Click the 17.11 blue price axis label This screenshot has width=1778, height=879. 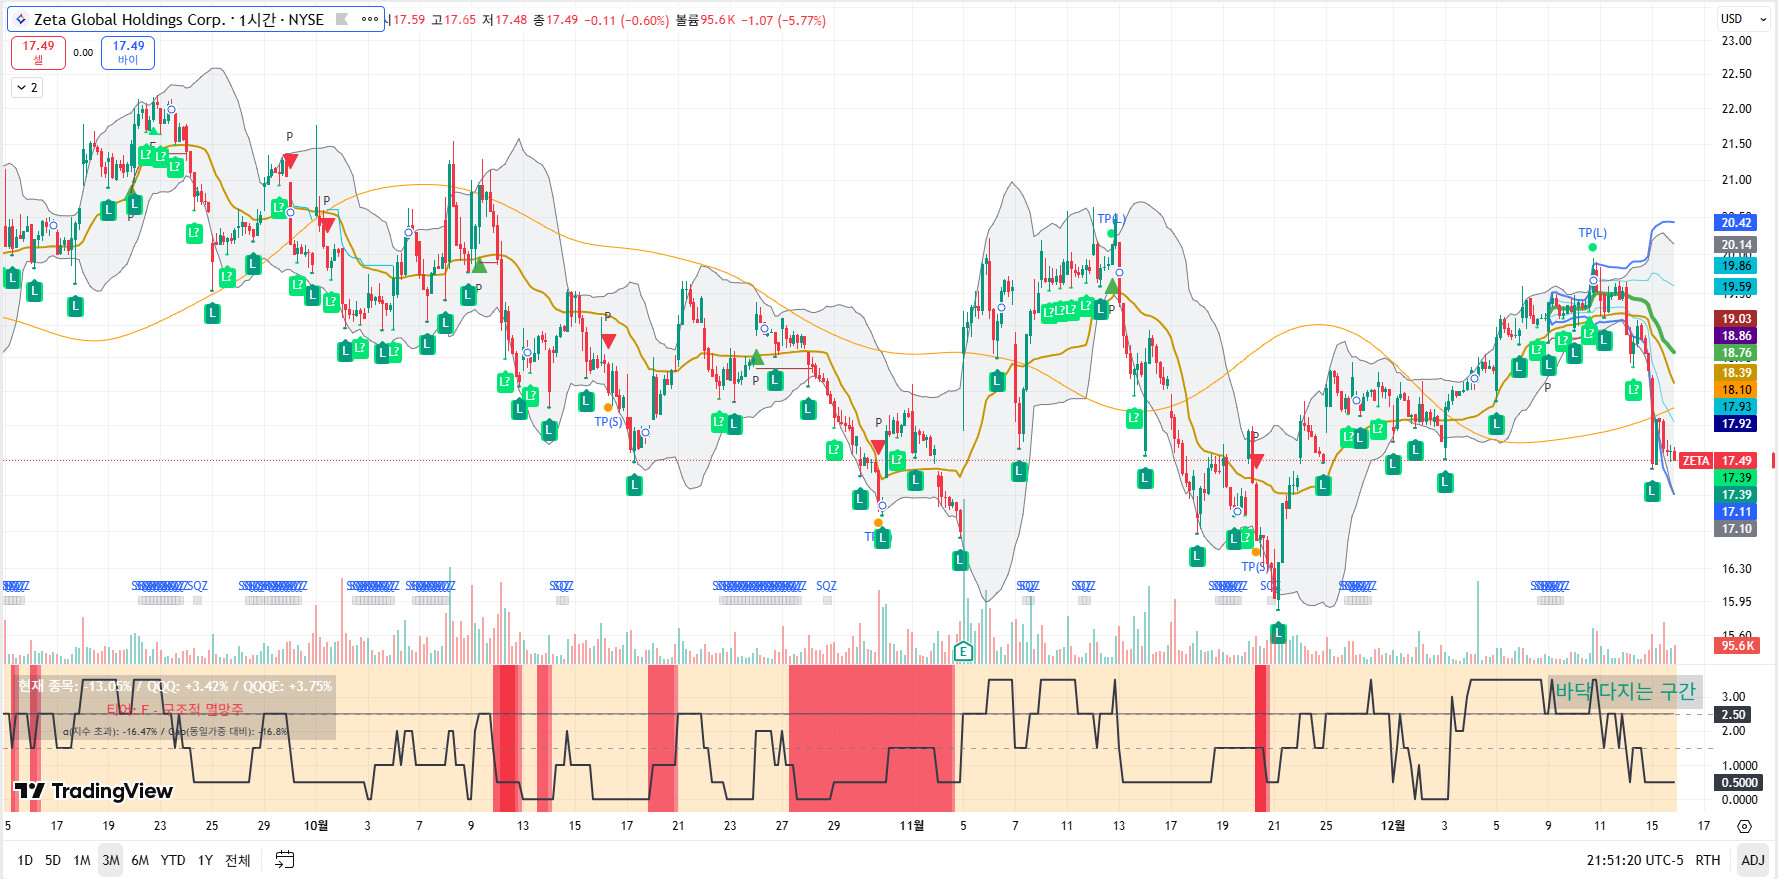click(x=1736, y=512)
